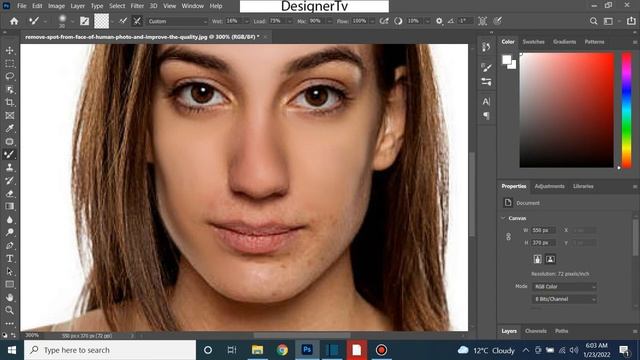Toggle Sample All Layers in options bar
Screen dimensions: 640x360
pyautogui.click(x=482, y=21)
